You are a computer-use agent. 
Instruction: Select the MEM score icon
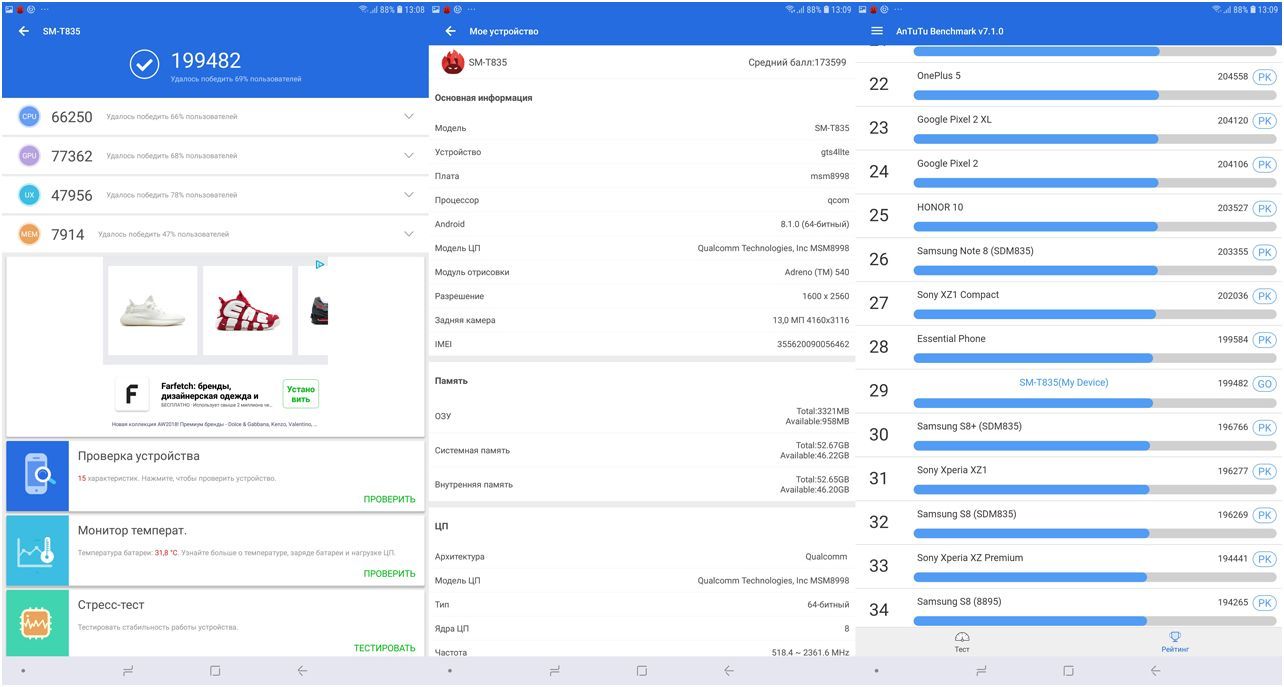pos(31,233)
